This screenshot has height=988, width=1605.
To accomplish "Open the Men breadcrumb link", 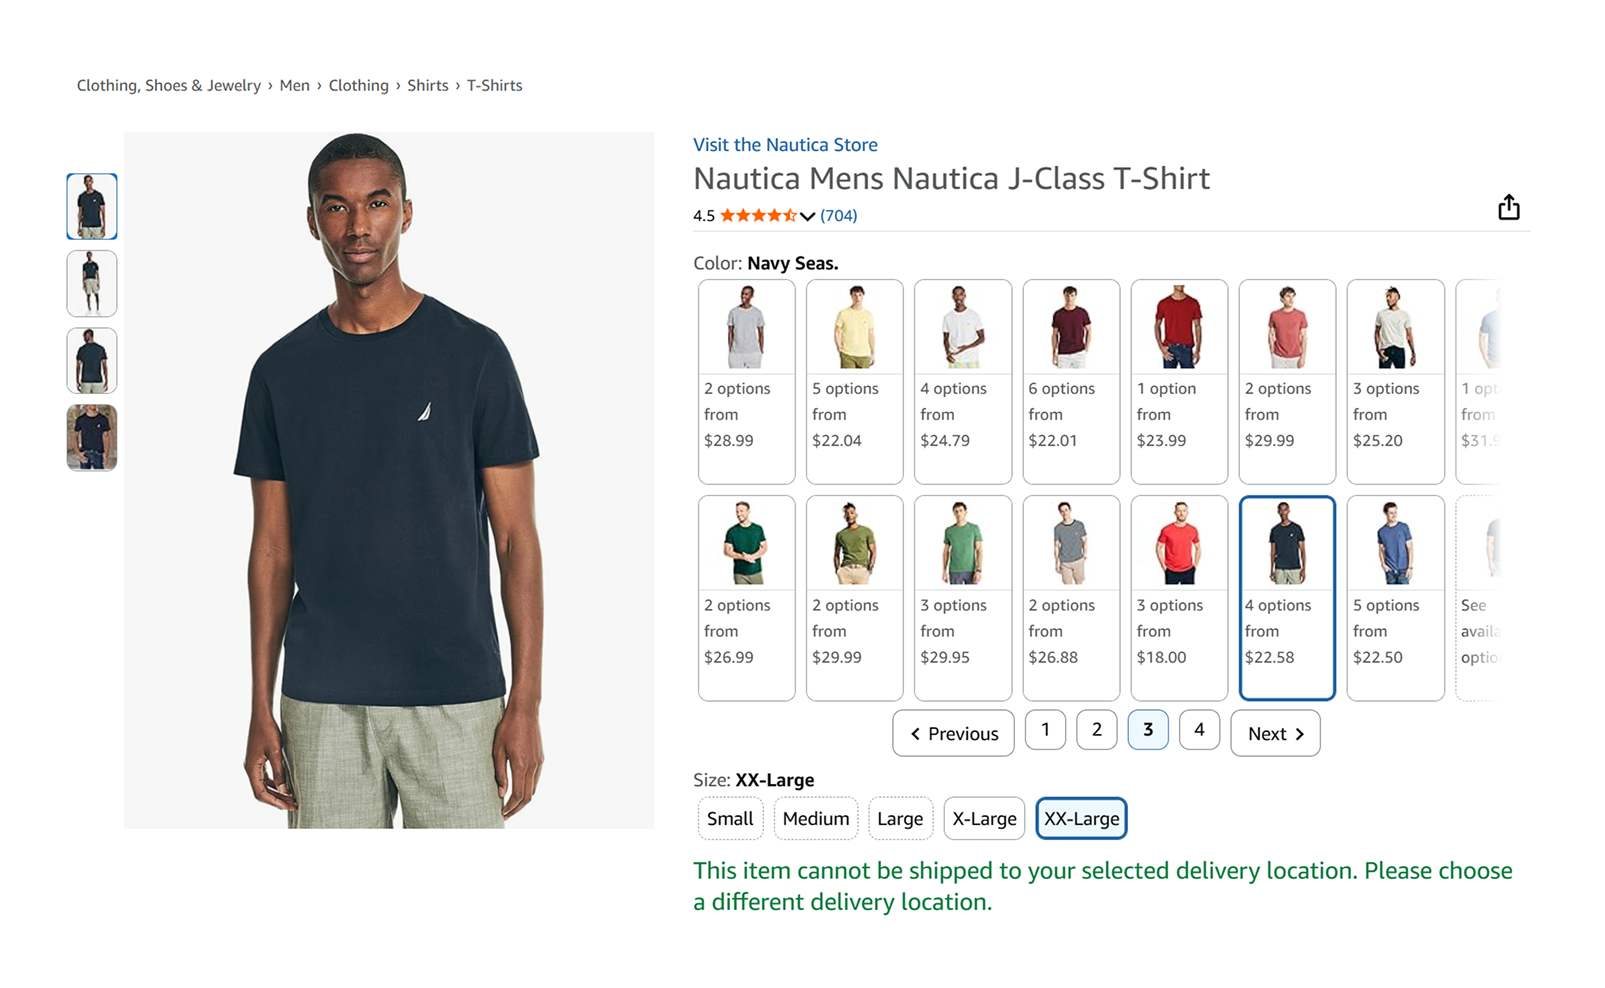I will [294, 86].
